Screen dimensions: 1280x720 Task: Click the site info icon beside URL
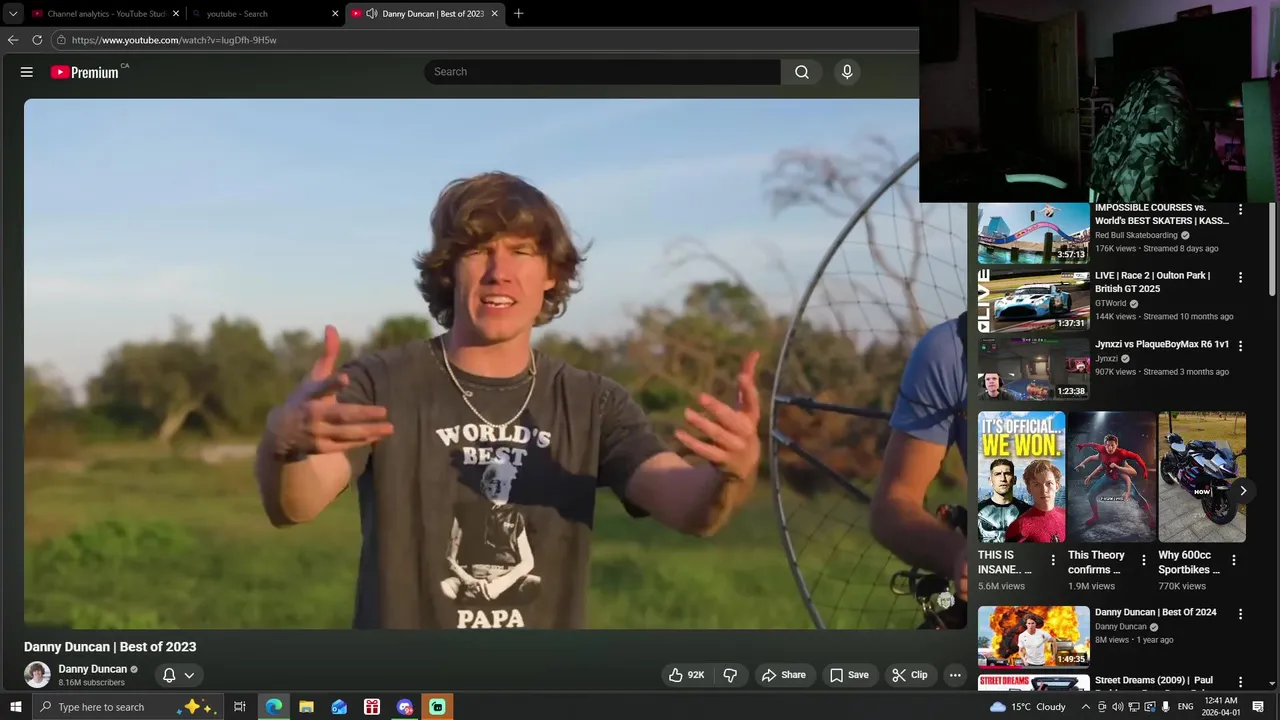[61, 40]
